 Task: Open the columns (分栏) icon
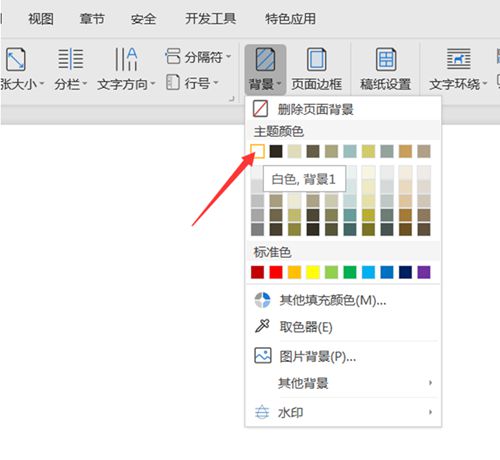[71, 59]
